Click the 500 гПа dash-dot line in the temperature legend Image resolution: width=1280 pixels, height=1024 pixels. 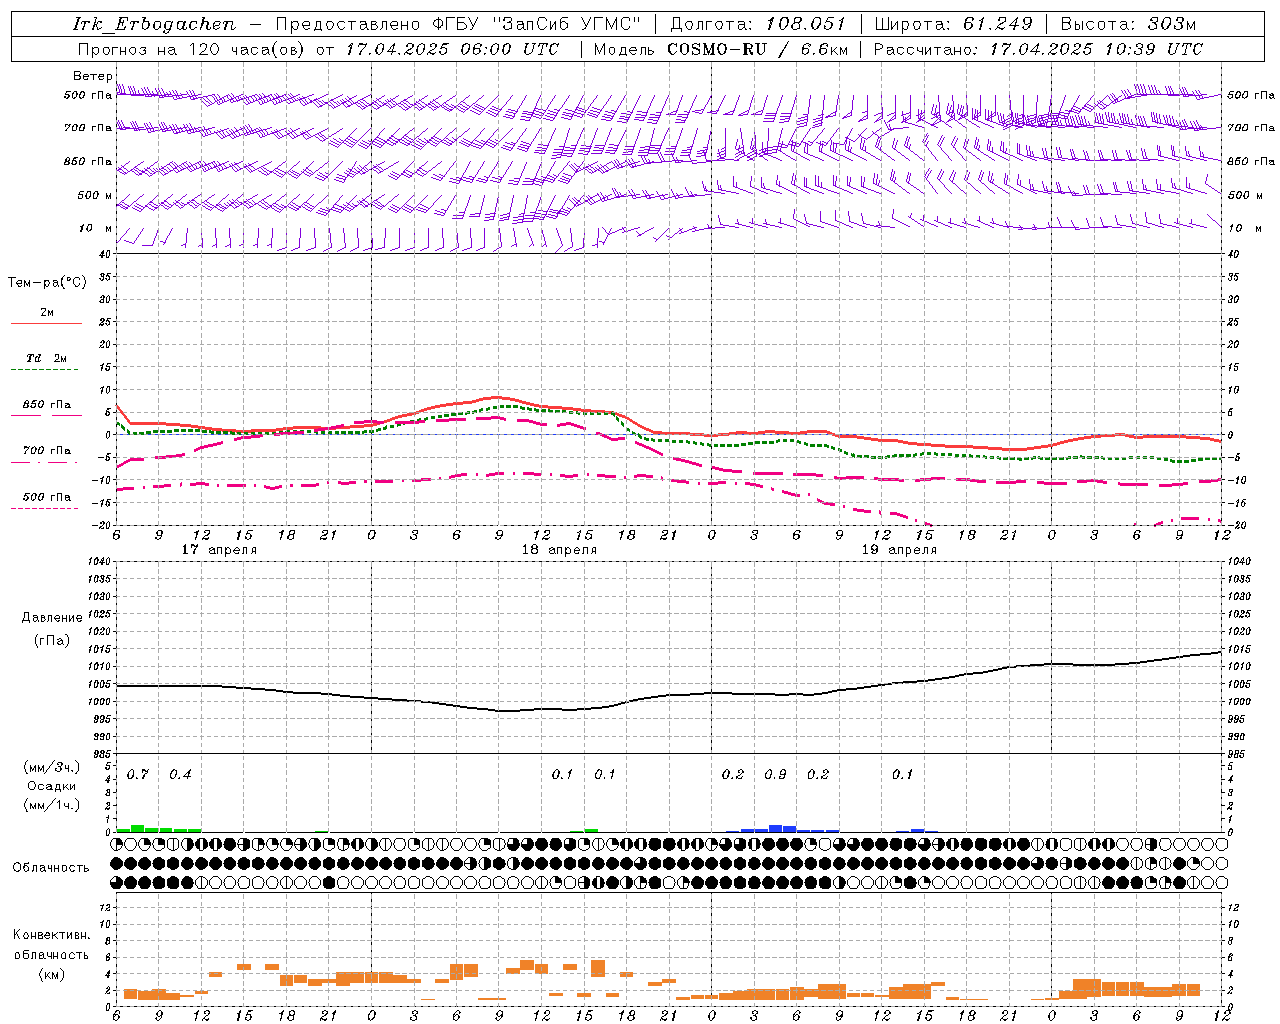pyautogui.click(x=44, y=509)
